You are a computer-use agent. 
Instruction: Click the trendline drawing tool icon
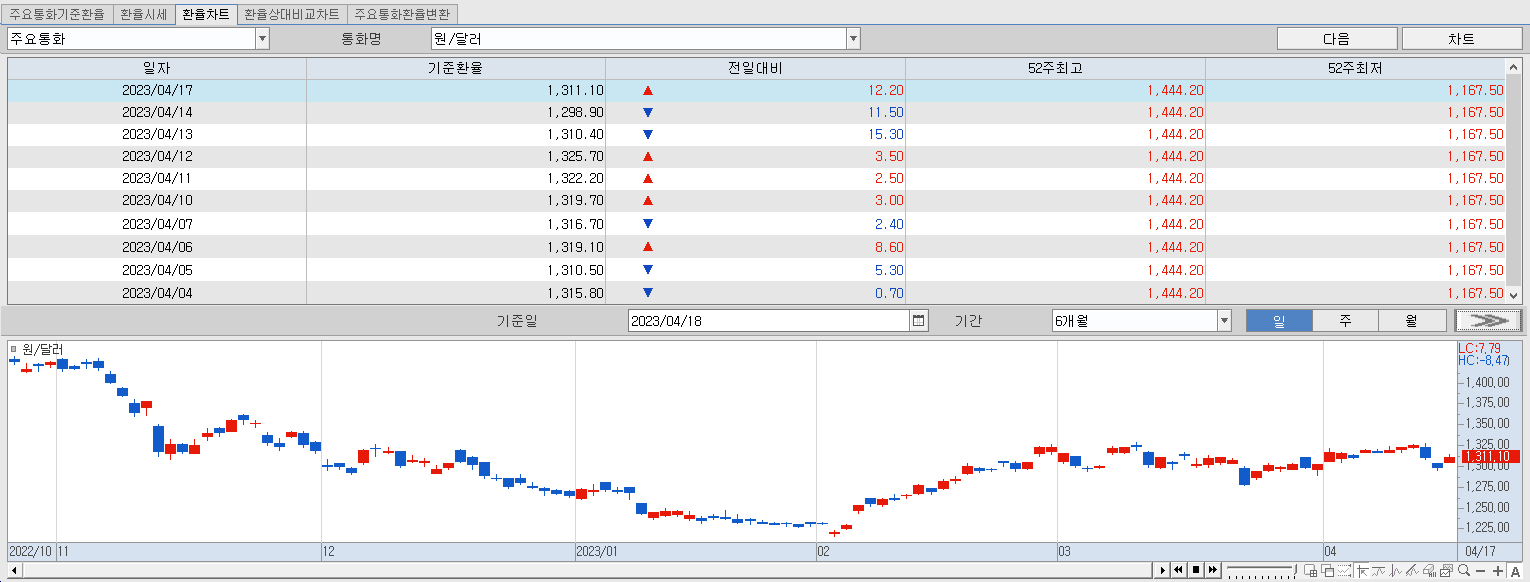coord(1412,570)
